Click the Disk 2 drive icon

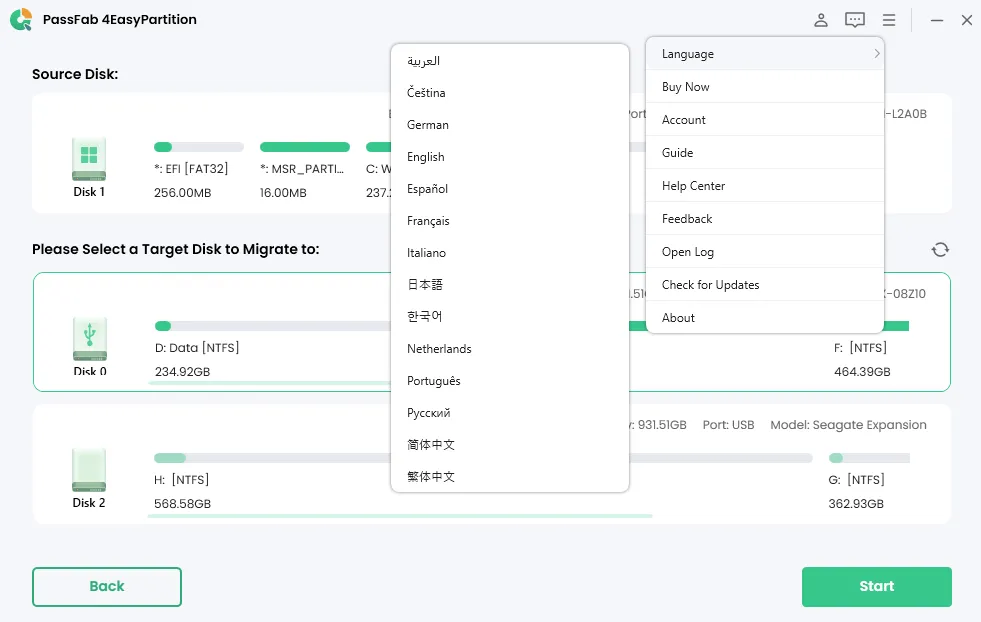pyautogui.click(x=89, y=469)
